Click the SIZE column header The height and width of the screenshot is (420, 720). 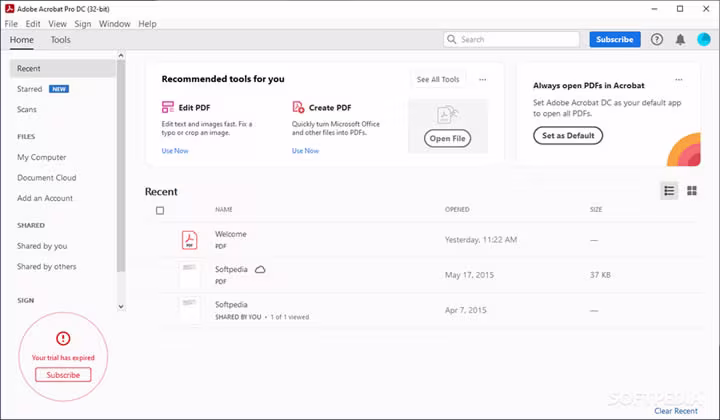point(596,209)
